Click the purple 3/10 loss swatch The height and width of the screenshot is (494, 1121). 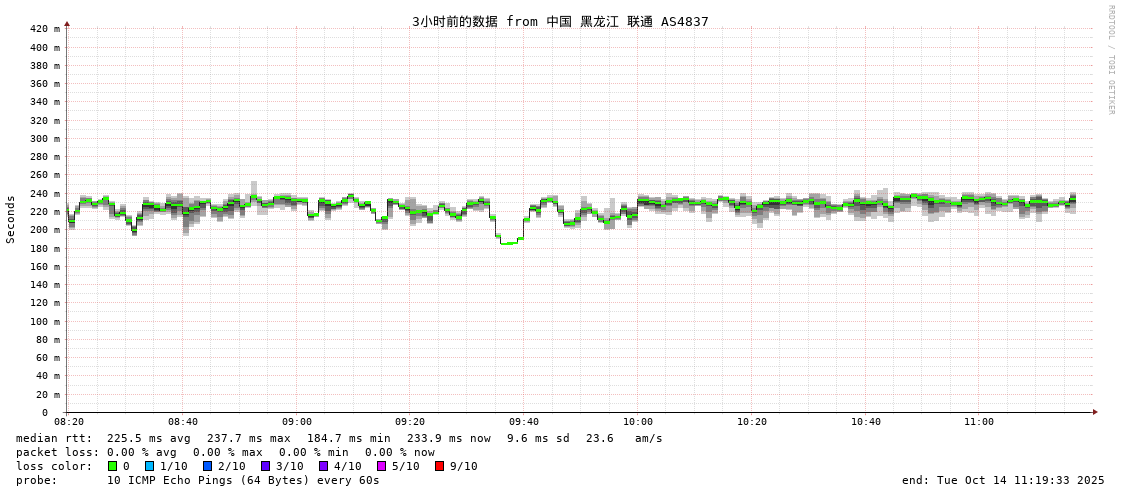tap(265, 466)
